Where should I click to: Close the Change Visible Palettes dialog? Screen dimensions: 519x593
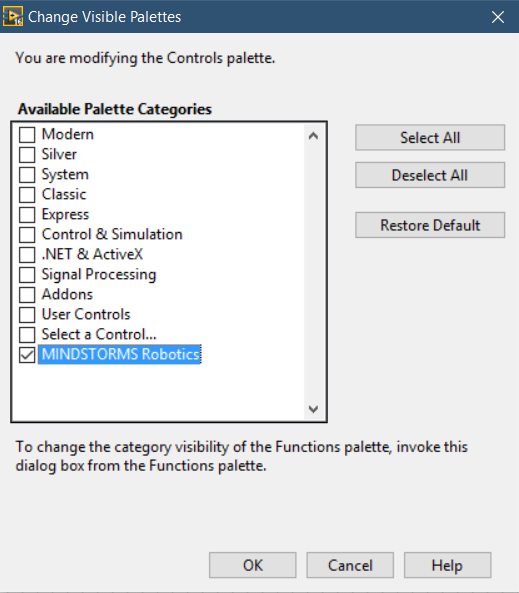(x=497, y=17)
